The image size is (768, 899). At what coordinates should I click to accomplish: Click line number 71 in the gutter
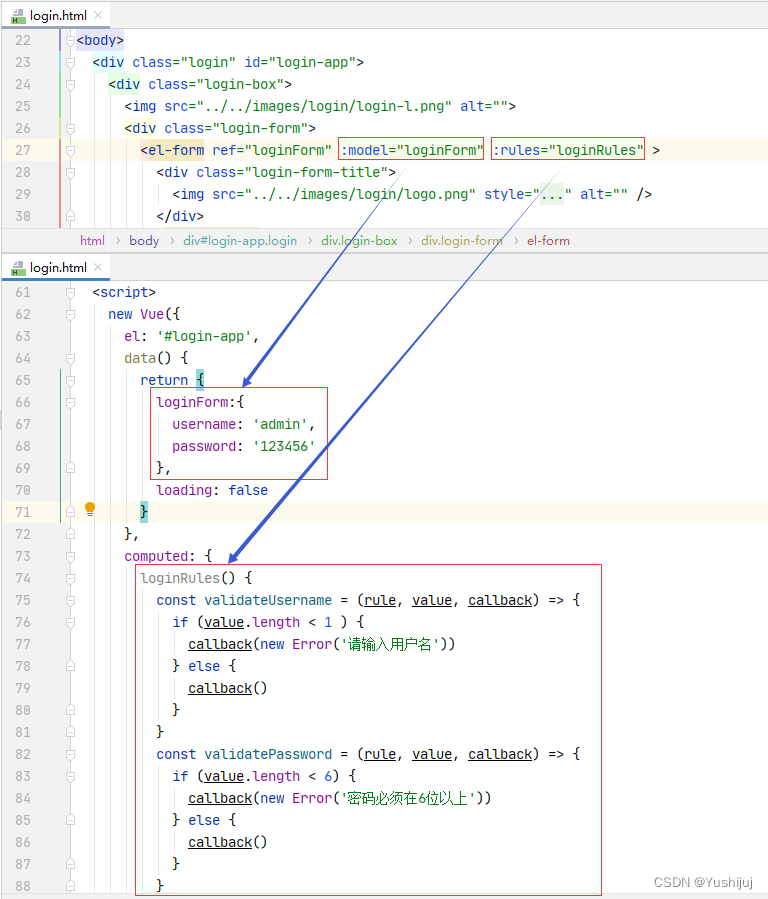(23, 512)
